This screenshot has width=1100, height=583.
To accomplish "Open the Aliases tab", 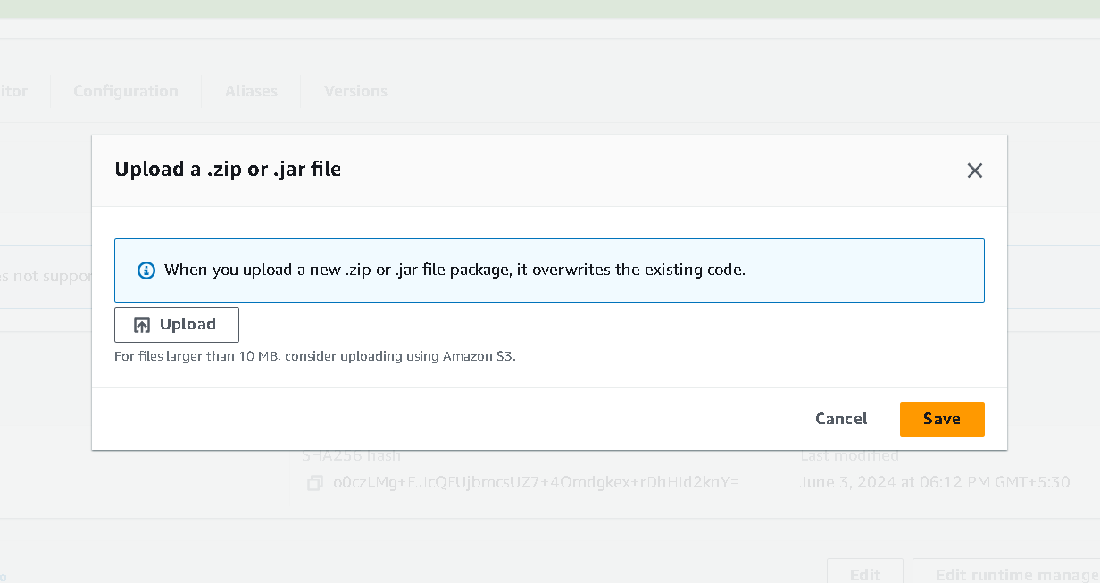I will [251, 91].
